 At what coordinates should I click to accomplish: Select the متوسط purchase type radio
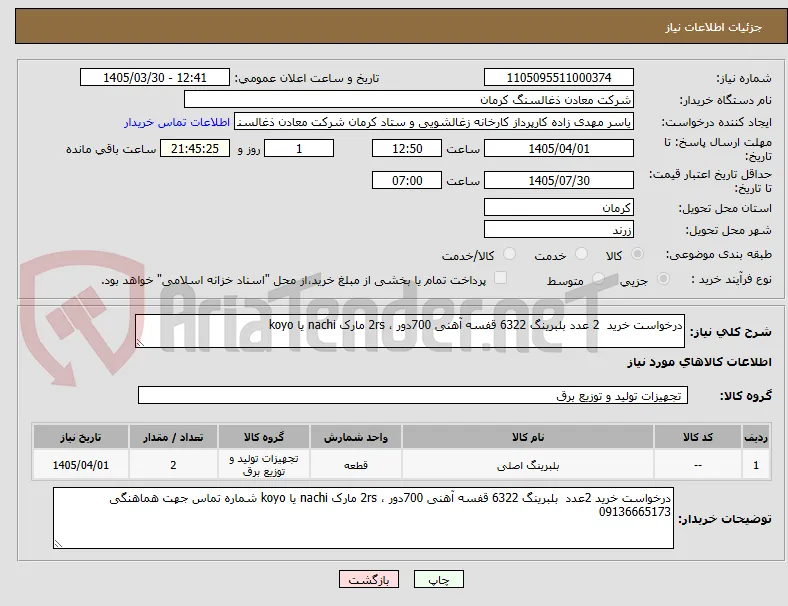pos(598,278)
